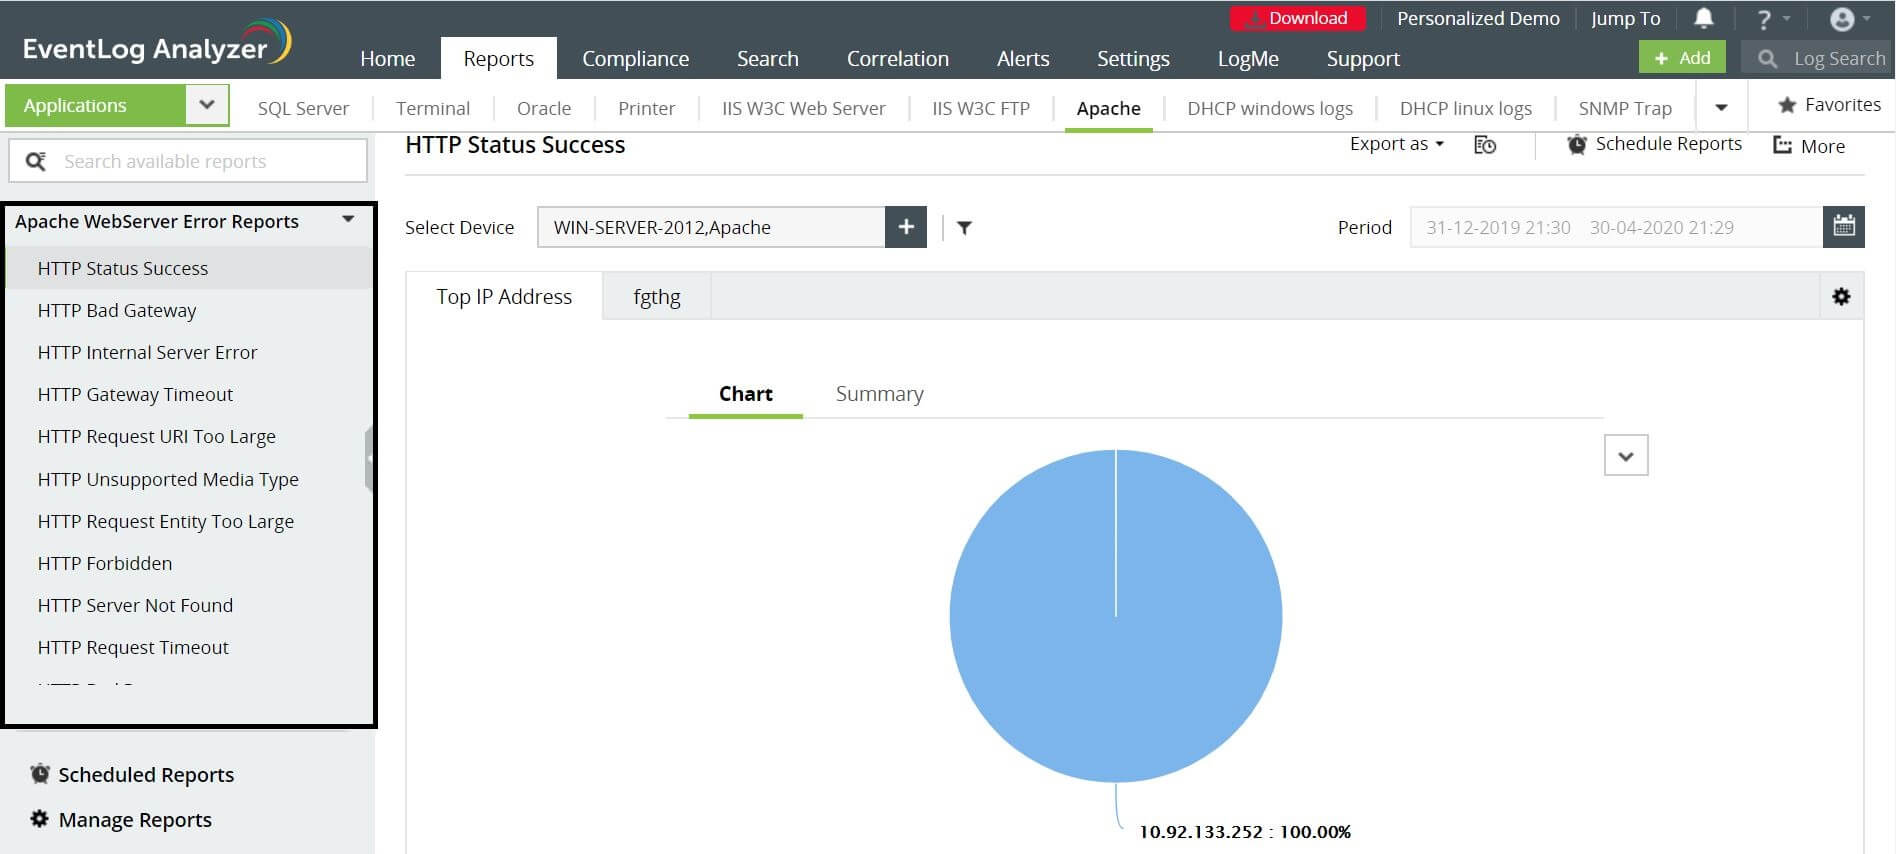Open report view settings gear

coord(1841,296)
